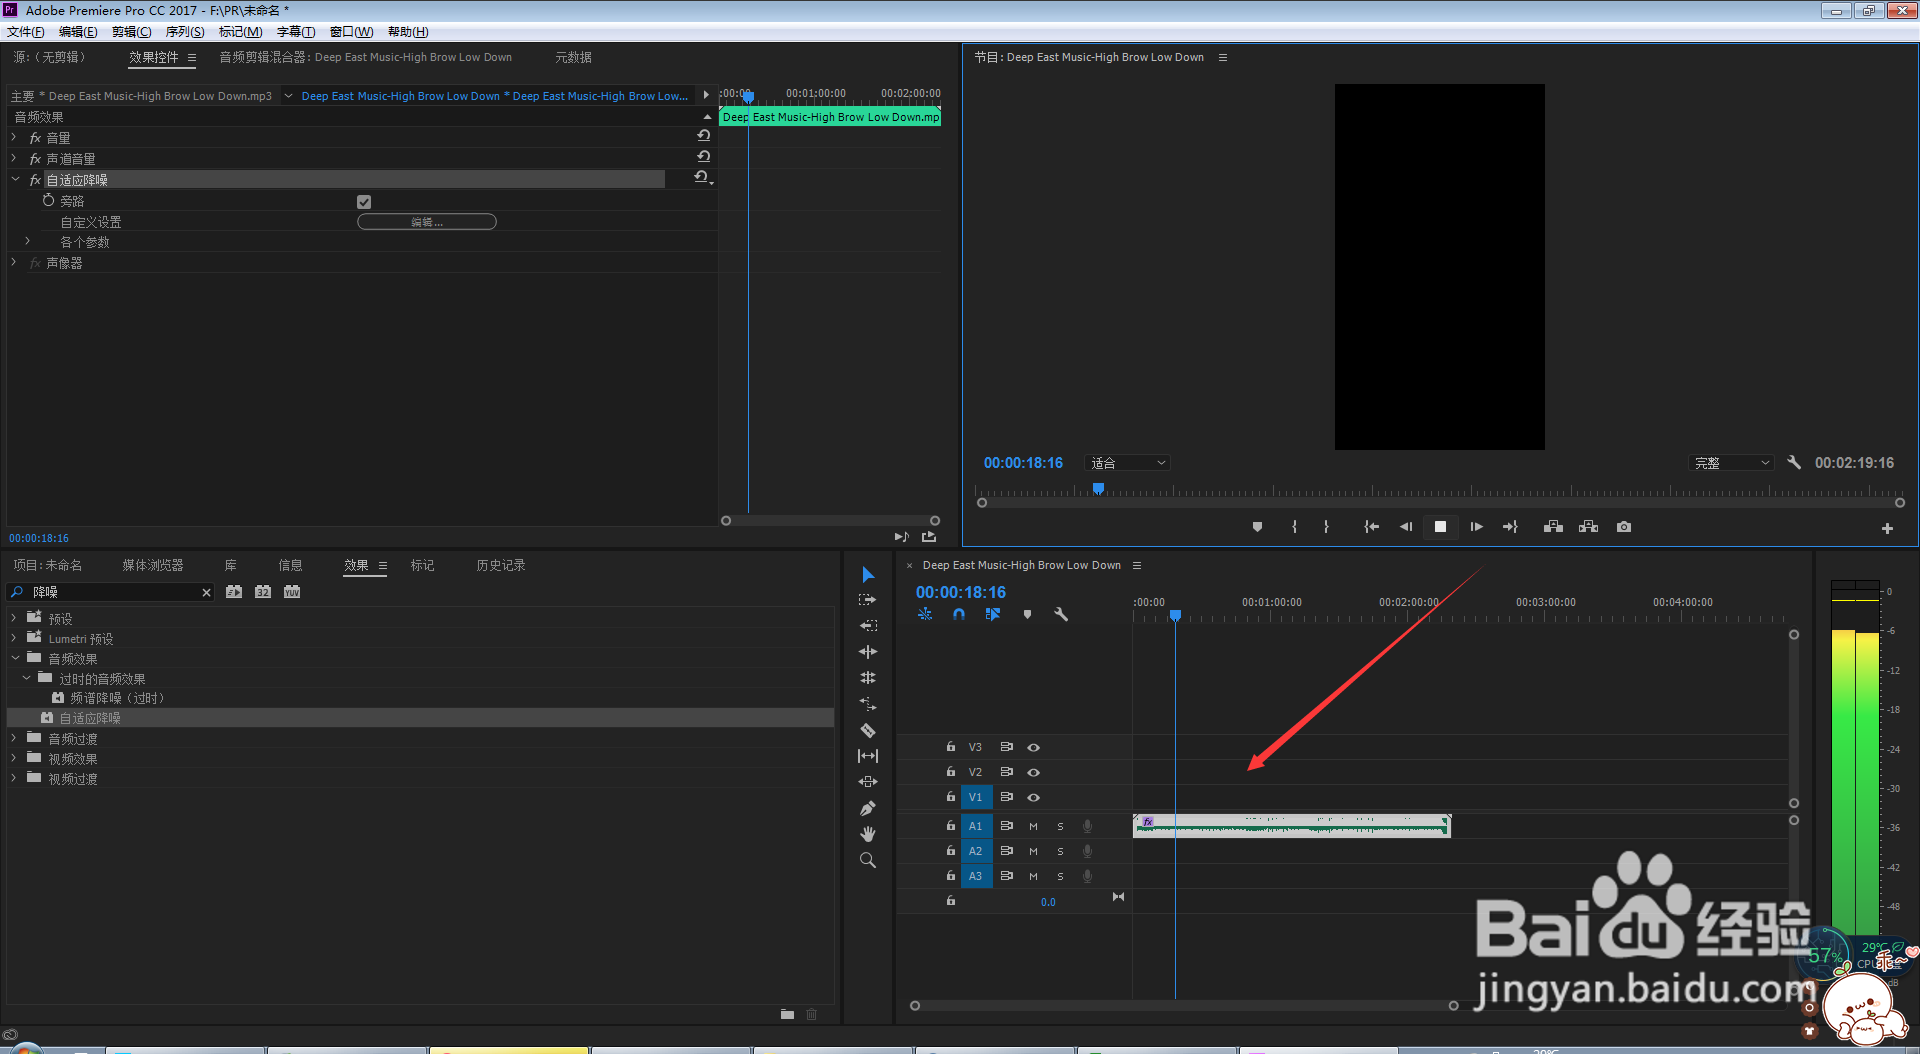This screenshot has width=1920, height=1054.
Task: Create new custom bin in Effects panel
Action: point(788,1014)
